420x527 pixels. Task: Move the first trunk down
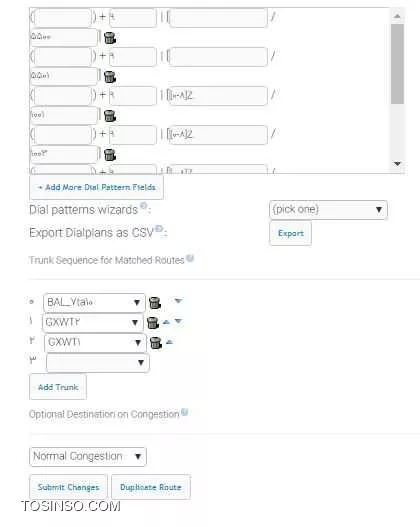click(178, 300)
